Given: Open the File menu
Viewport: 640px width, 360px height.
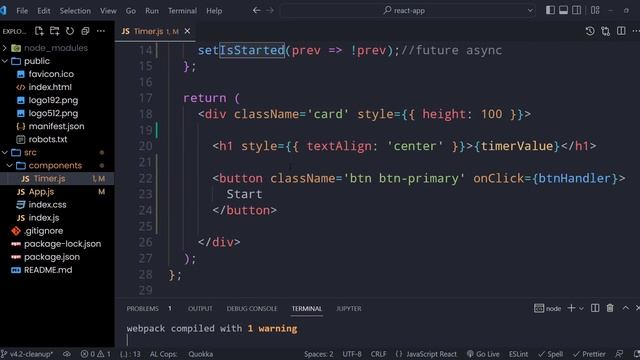Looking at the screenshot, I should point(22,11).
